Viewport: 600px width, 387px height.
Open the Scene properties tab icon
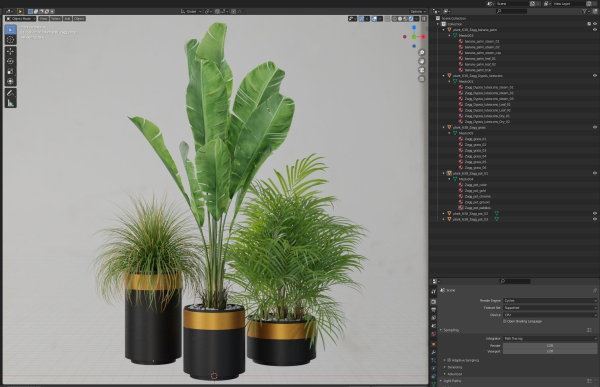click(x=434, y=326)
